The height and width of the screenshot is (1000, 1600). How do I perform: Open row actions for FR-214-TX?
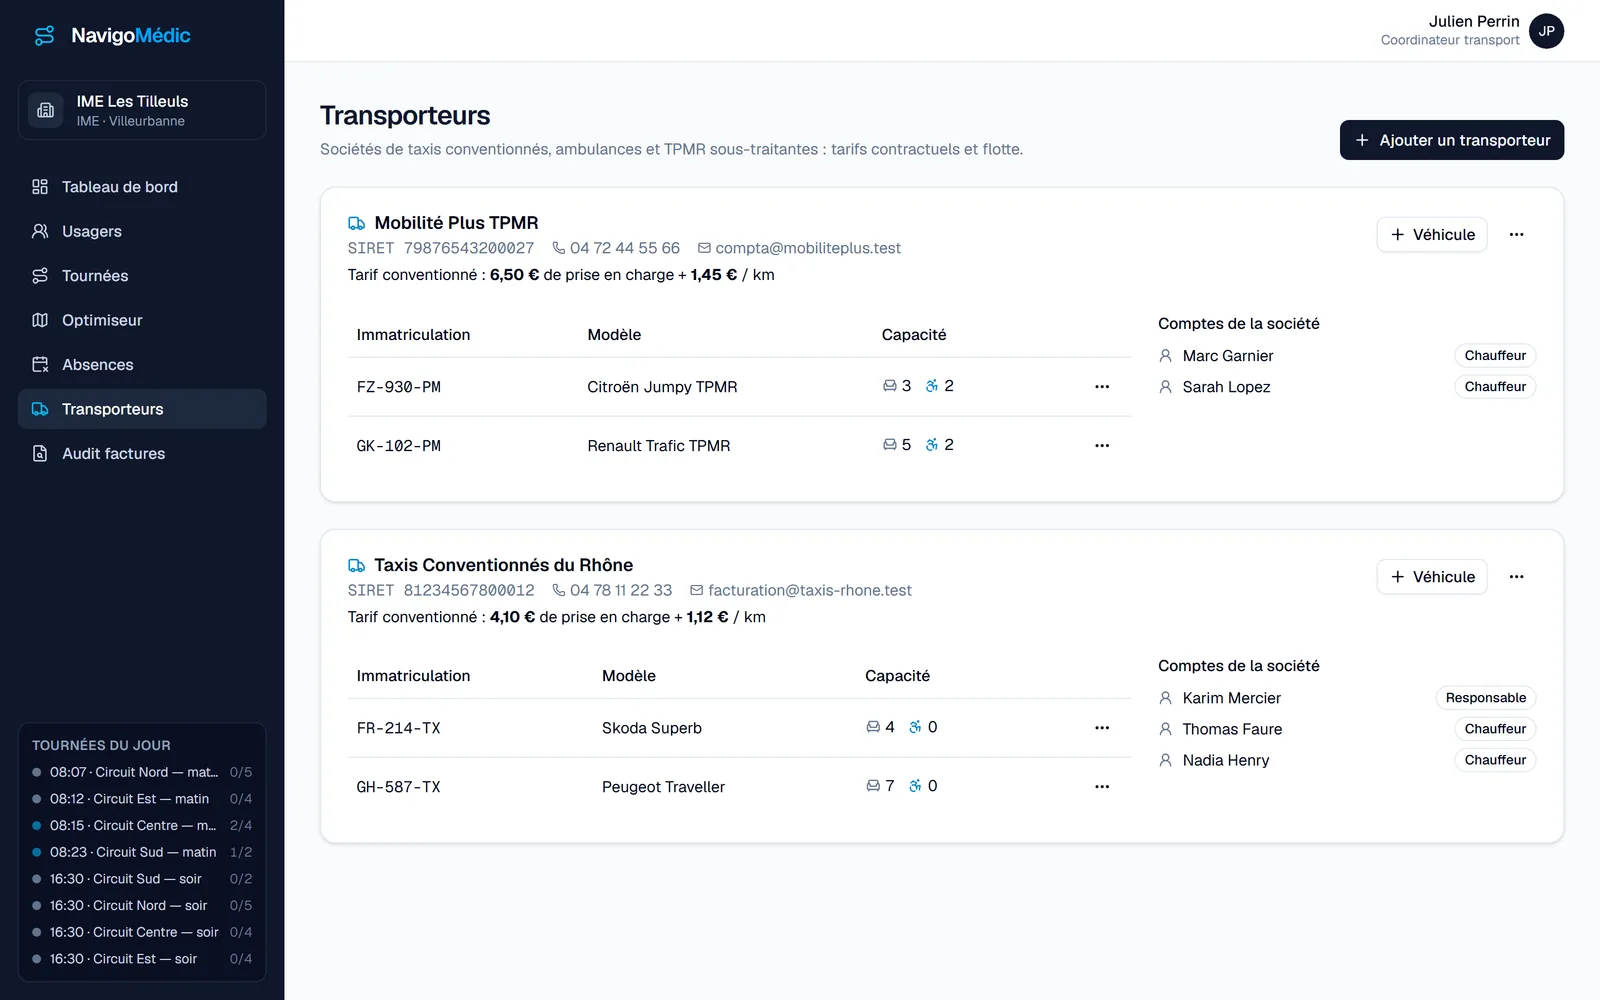tap(1102, 728)
